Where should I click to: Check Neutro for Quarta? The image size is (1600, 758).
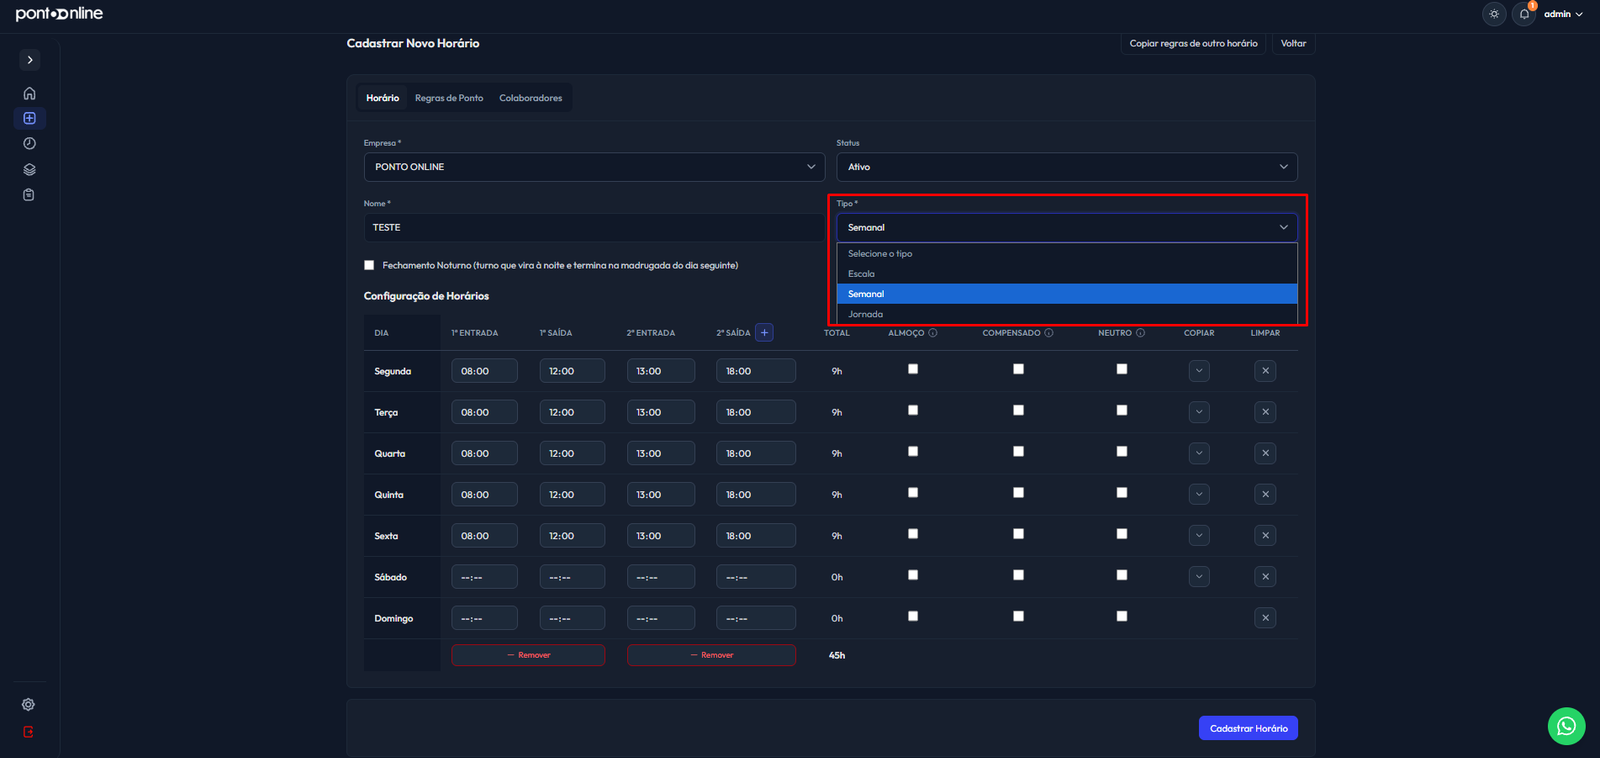(x=1122, y=451)
